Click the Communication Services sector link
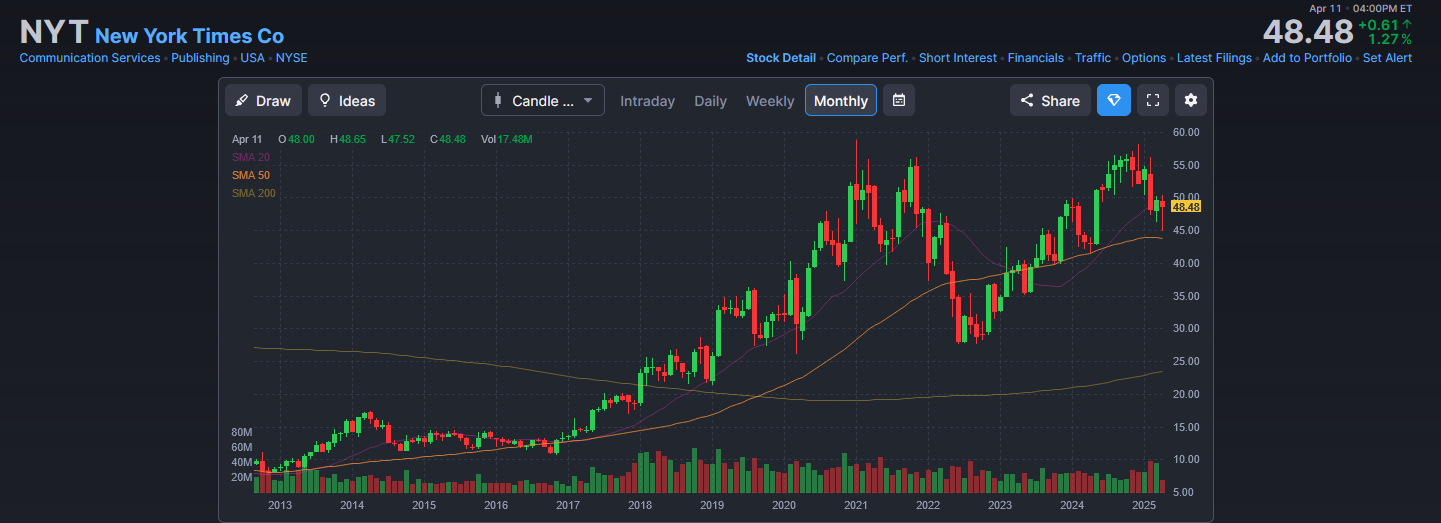 (x=90, y=58)
